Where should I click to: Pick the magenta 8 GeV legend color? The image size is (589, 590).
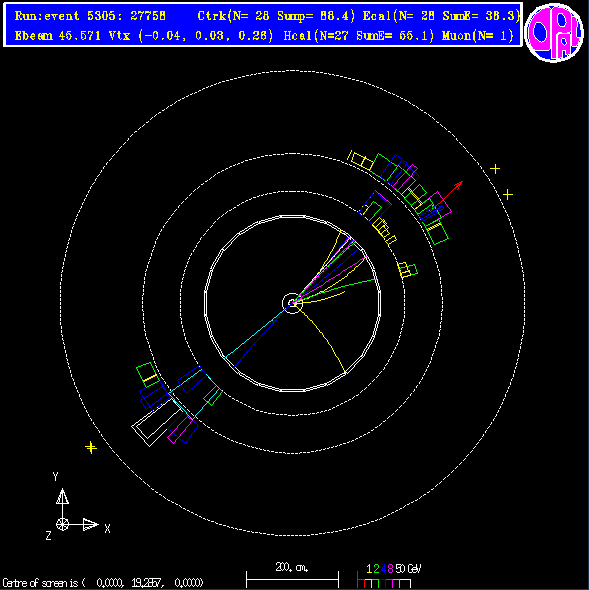click(x=390, y=569)
